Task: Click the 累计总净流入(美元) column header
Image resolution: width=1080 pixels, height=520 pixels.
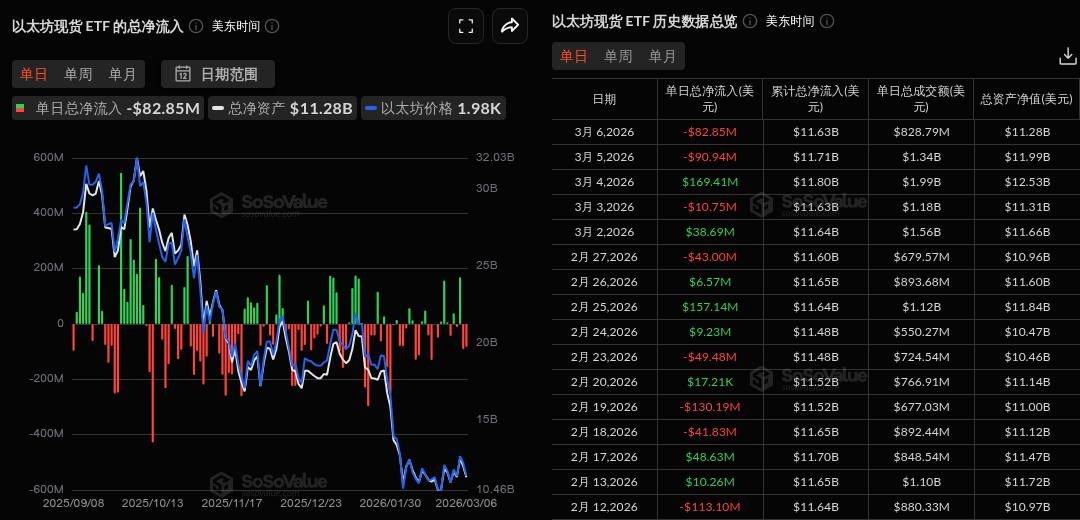Action: (815, 99)
